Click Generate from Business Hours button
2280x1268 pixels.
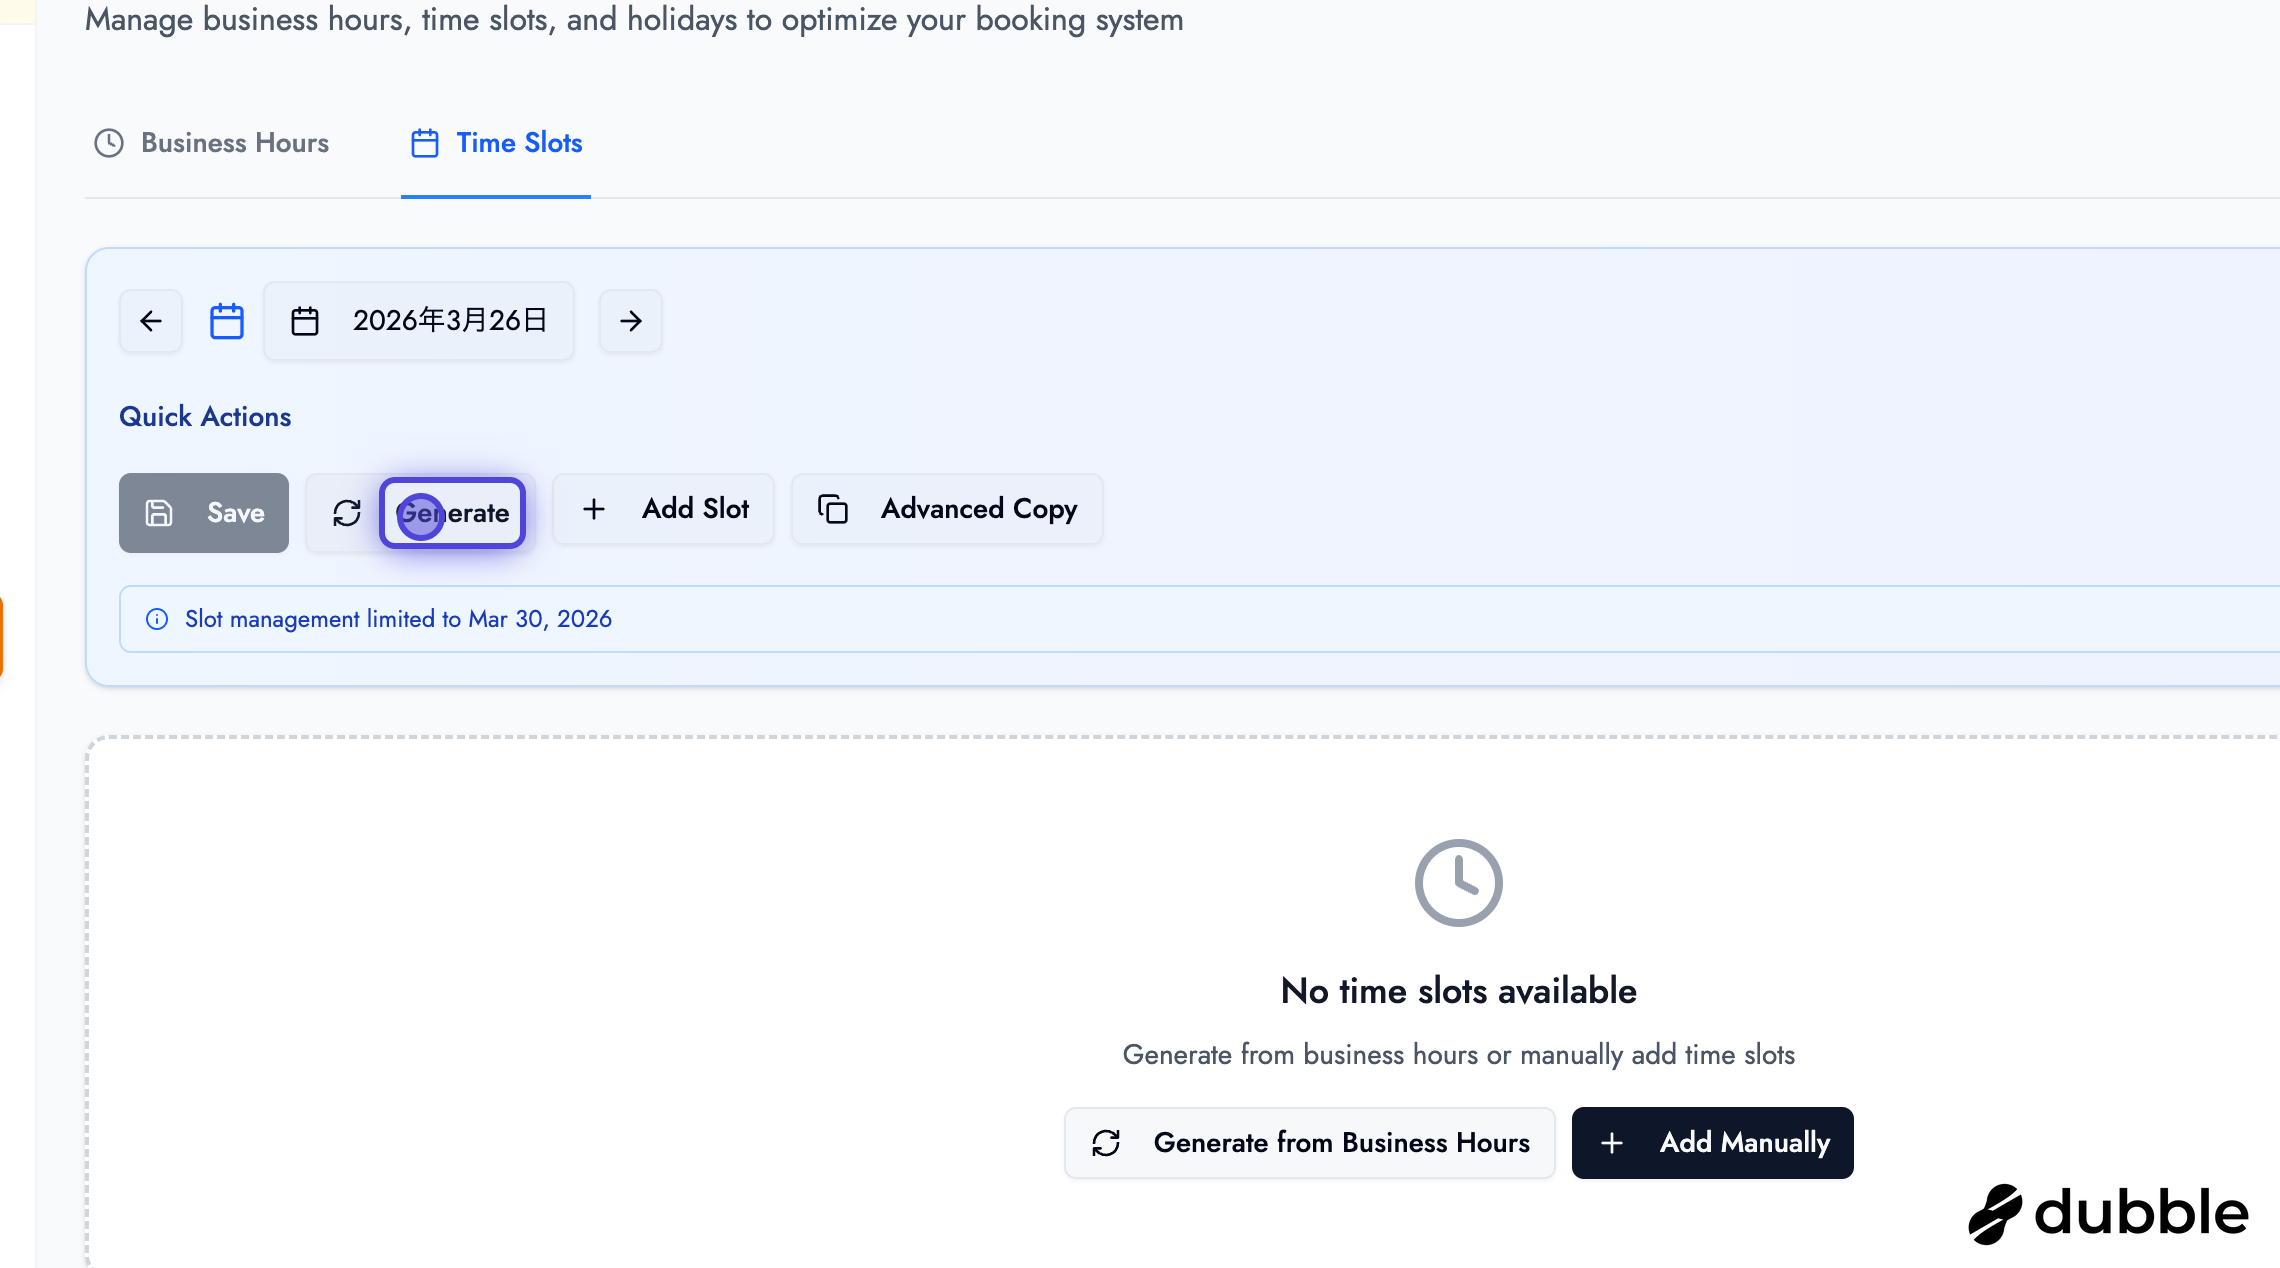pyautogui.click(x=1309, y=1143)
